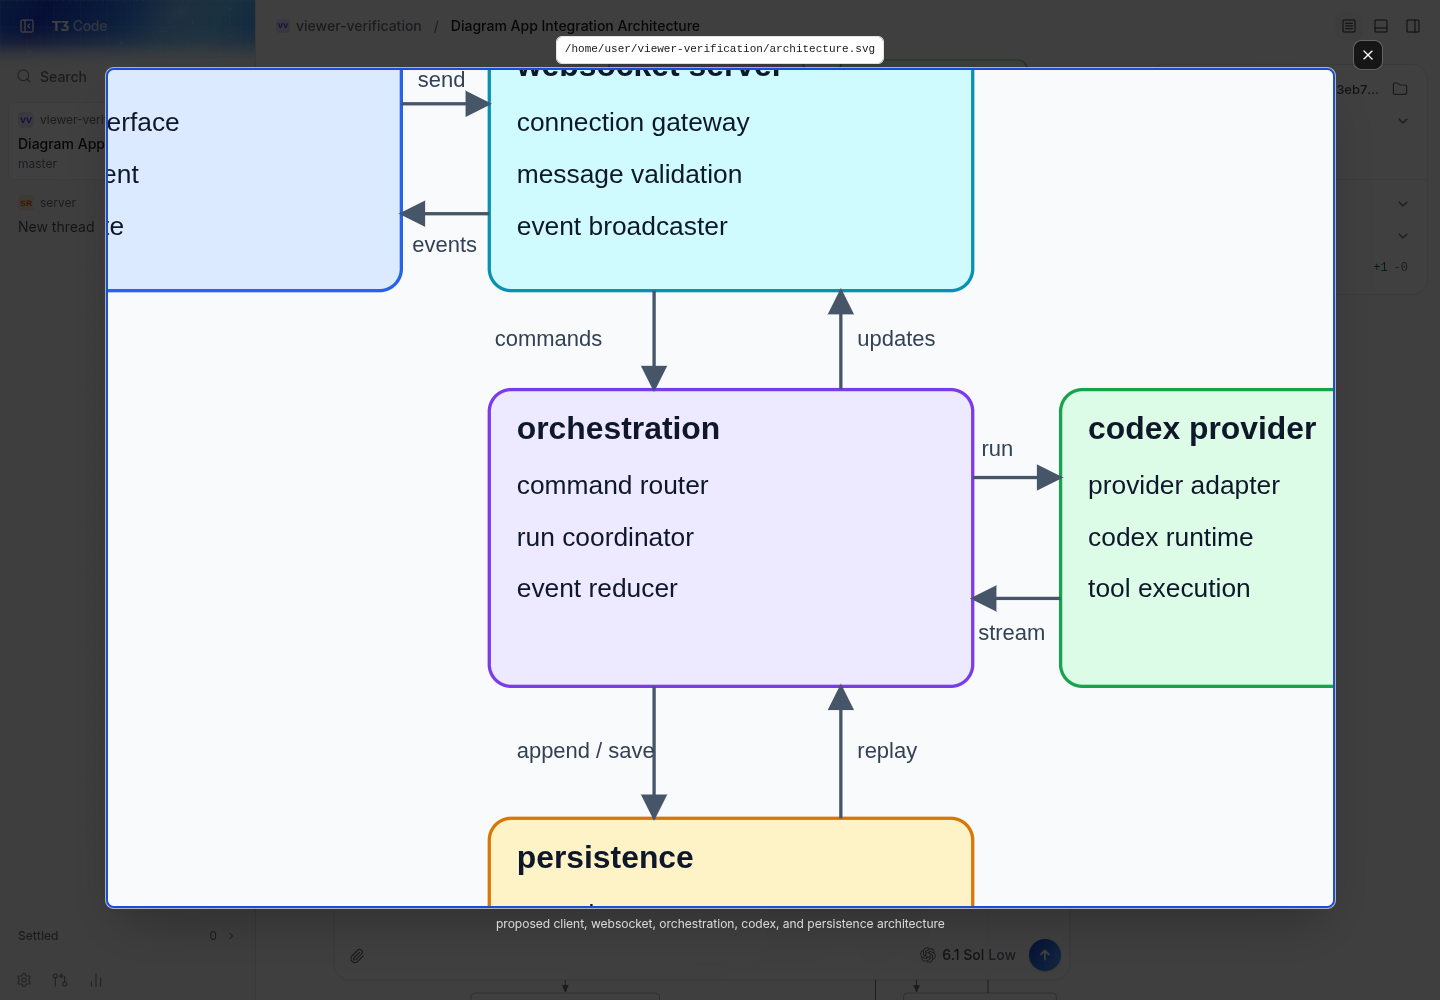
Task: Click the 'event broadcaster' text in the diagram
Action: coord(622,227)
